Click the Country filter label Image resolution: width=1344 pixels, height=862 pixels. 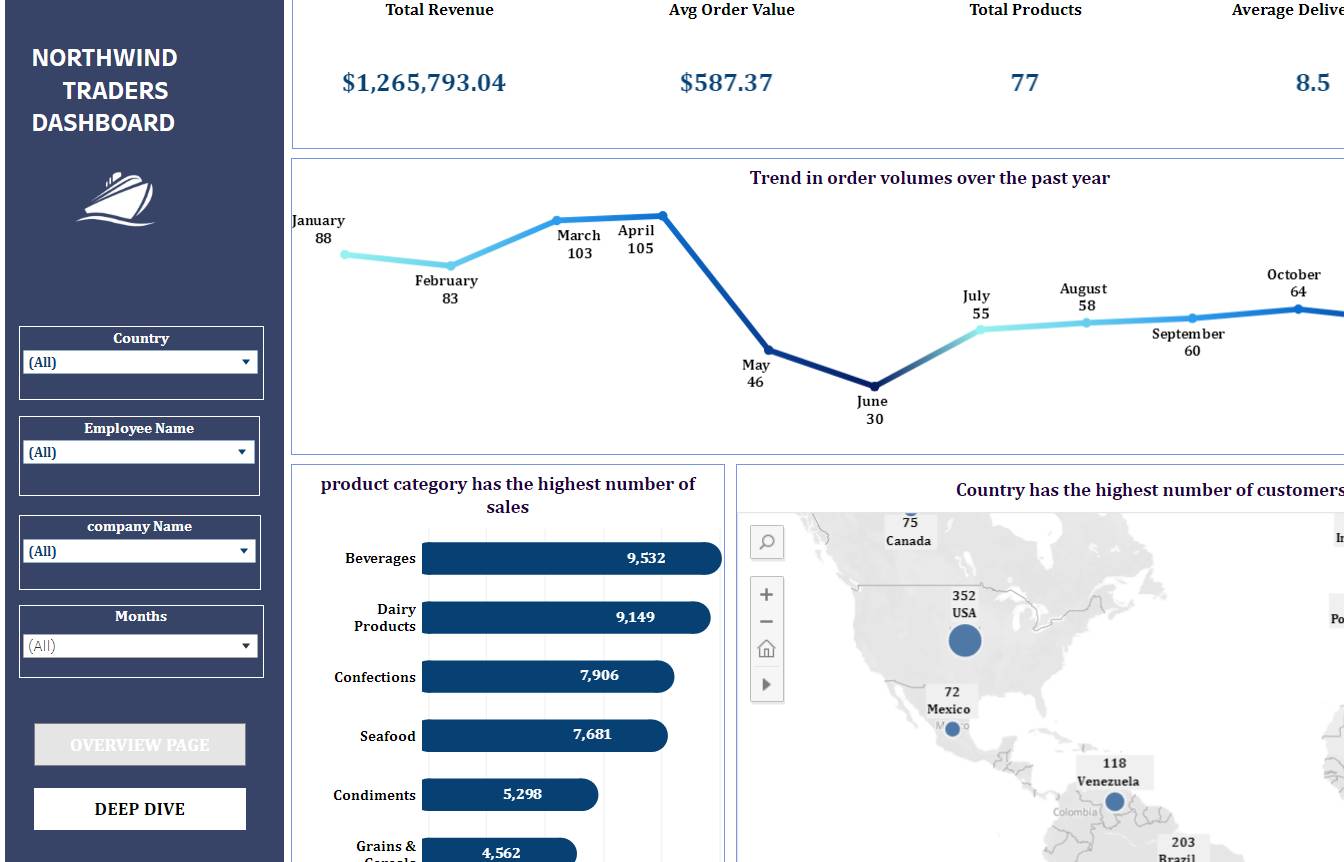pyautogui.click(x=141, y=338)
